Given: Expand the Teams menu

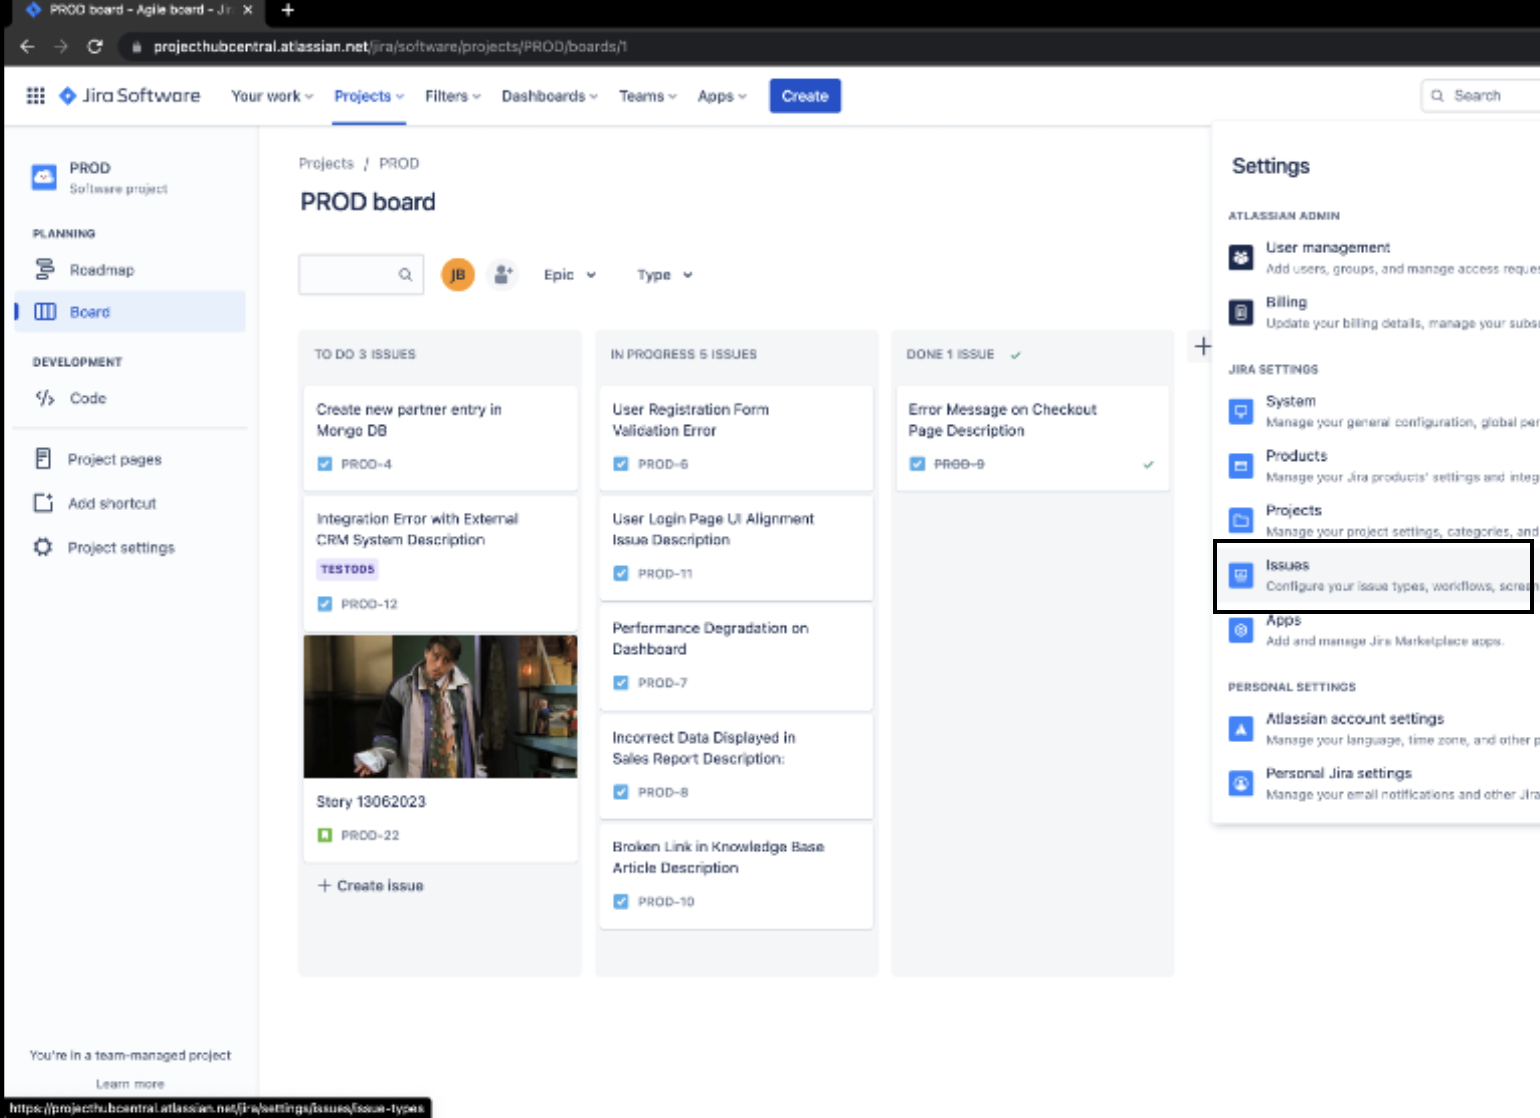Looking at the screenshot, I should [x=648, y=96].
